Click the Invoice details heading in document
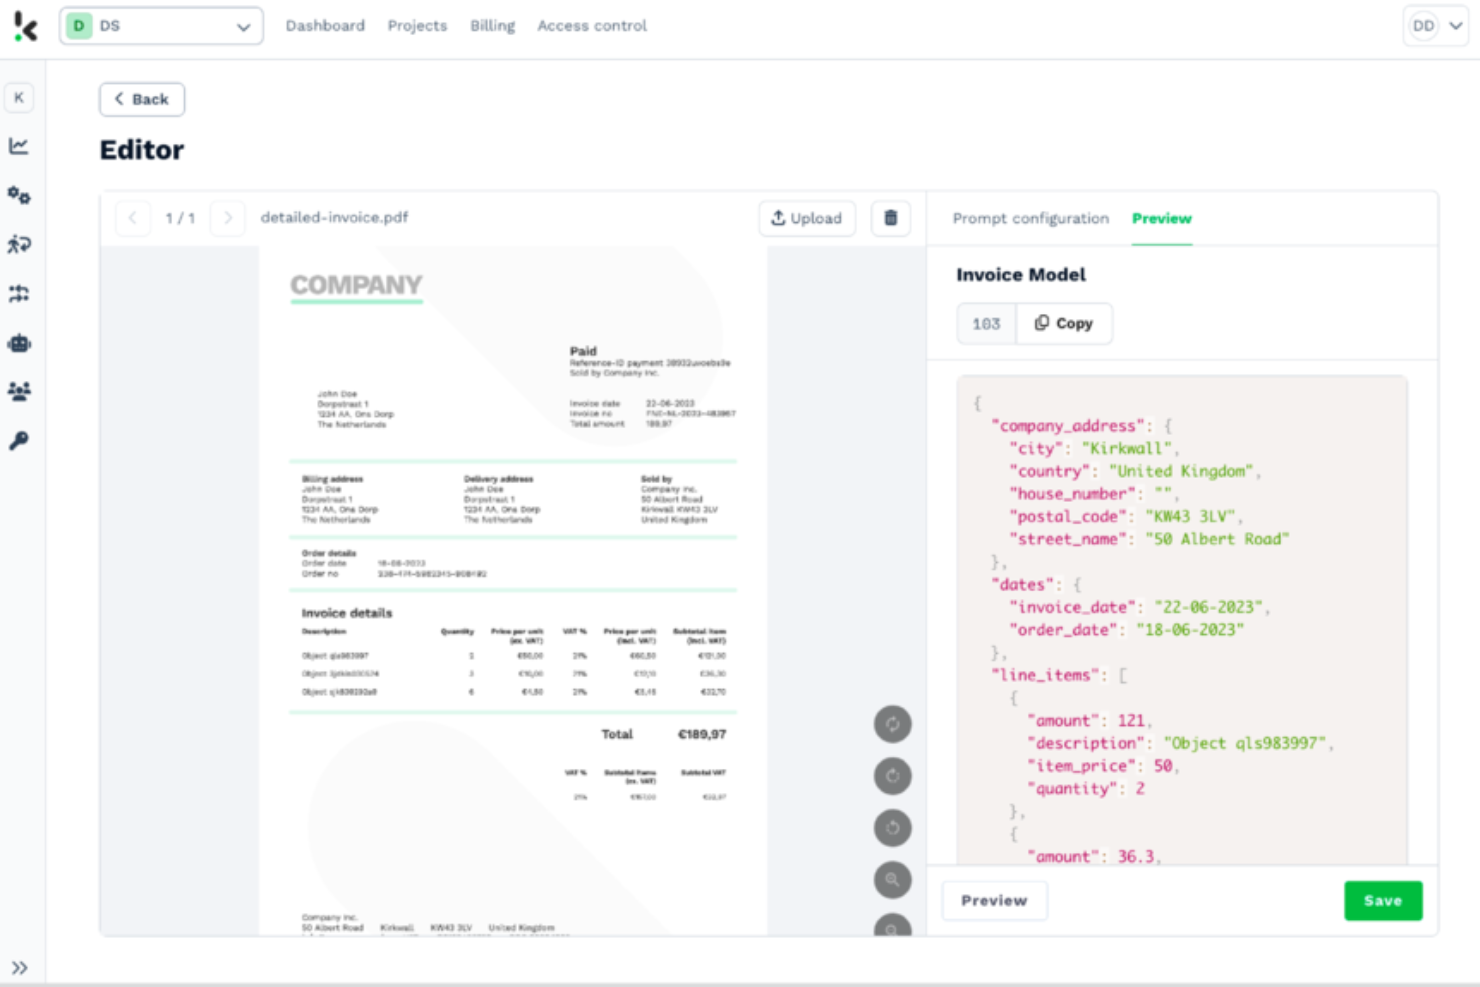The width and height of the screenshot is (1480, 987). tap(347, 613)
